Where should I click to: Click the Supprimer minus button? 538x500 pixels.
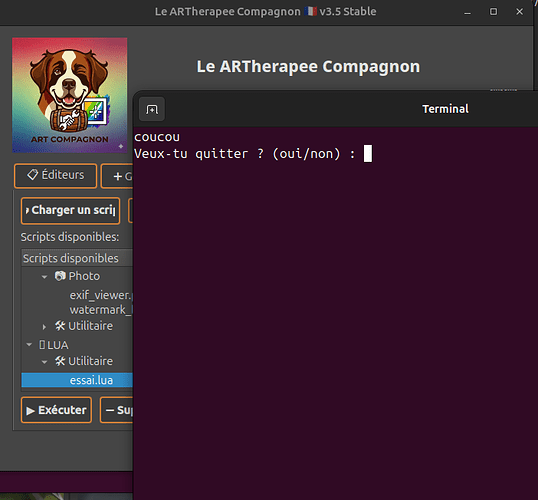[117, 410]
